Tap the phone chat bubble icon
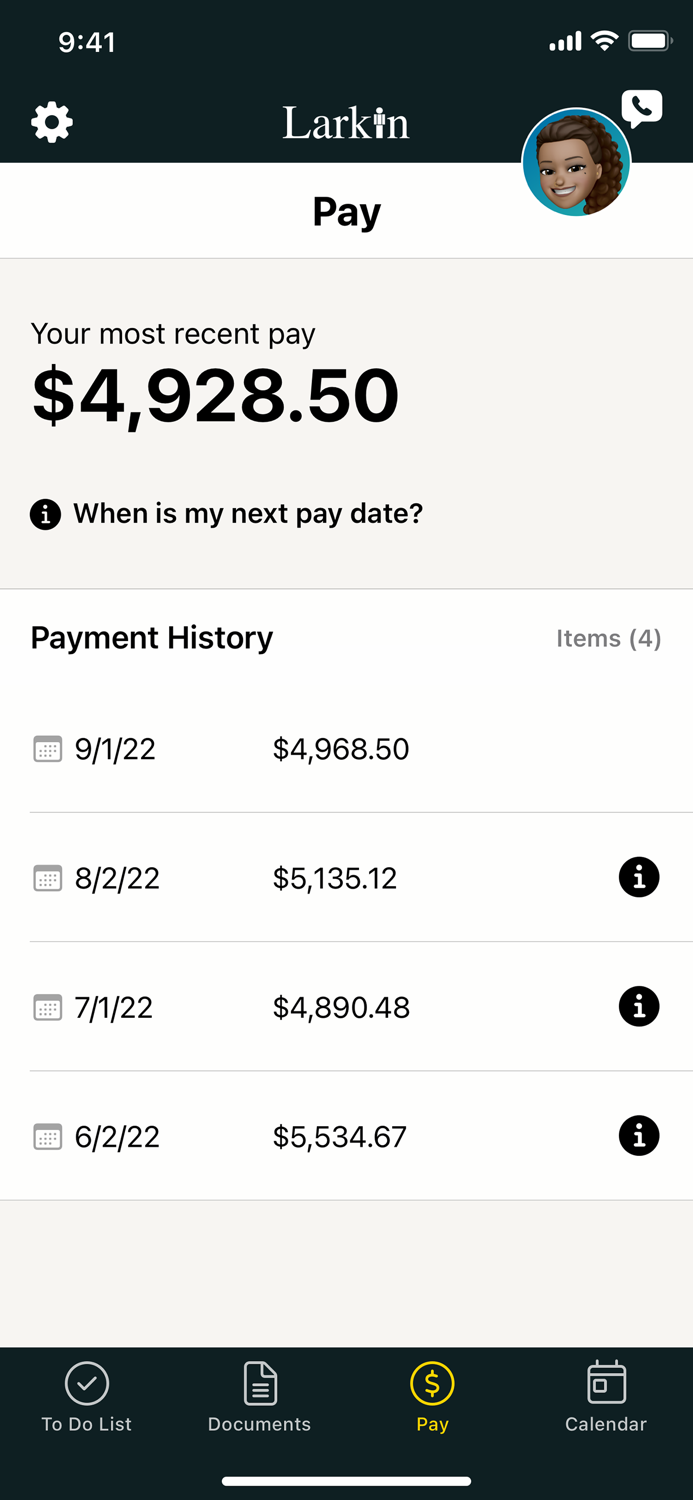693x1500 pixels. pos(642,107)
